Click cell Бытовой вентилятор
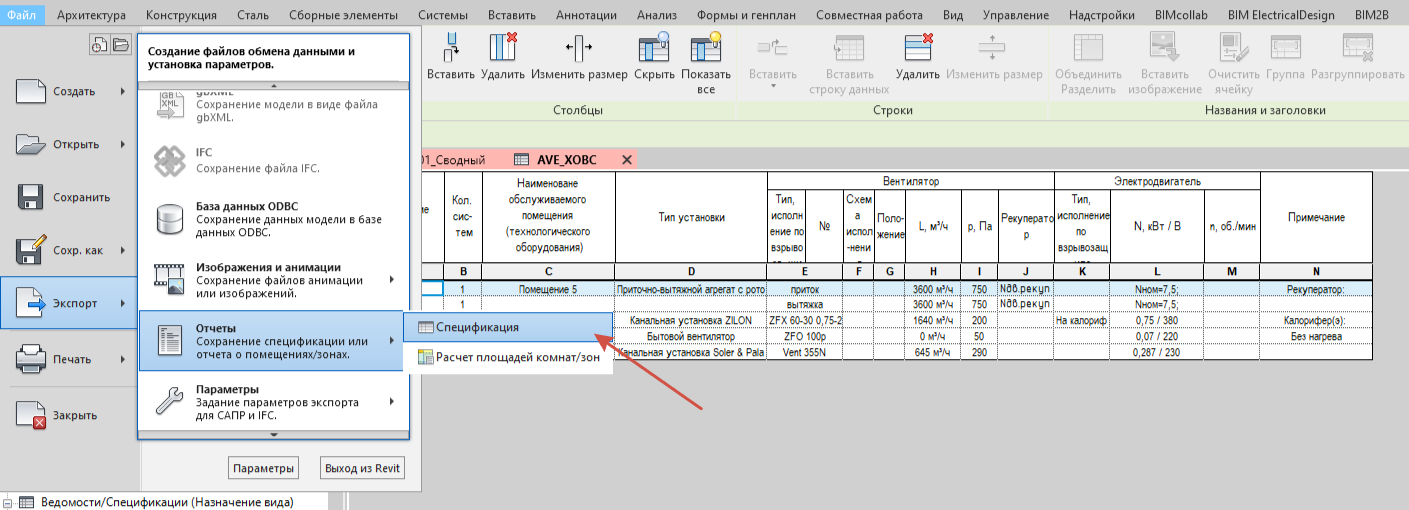The image size is (1409, 510). point(691,337)
